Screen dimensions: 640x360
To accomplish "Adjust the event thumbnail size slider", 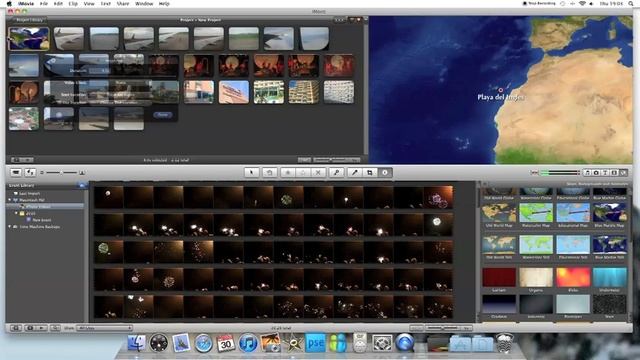I will click(62, 173).
